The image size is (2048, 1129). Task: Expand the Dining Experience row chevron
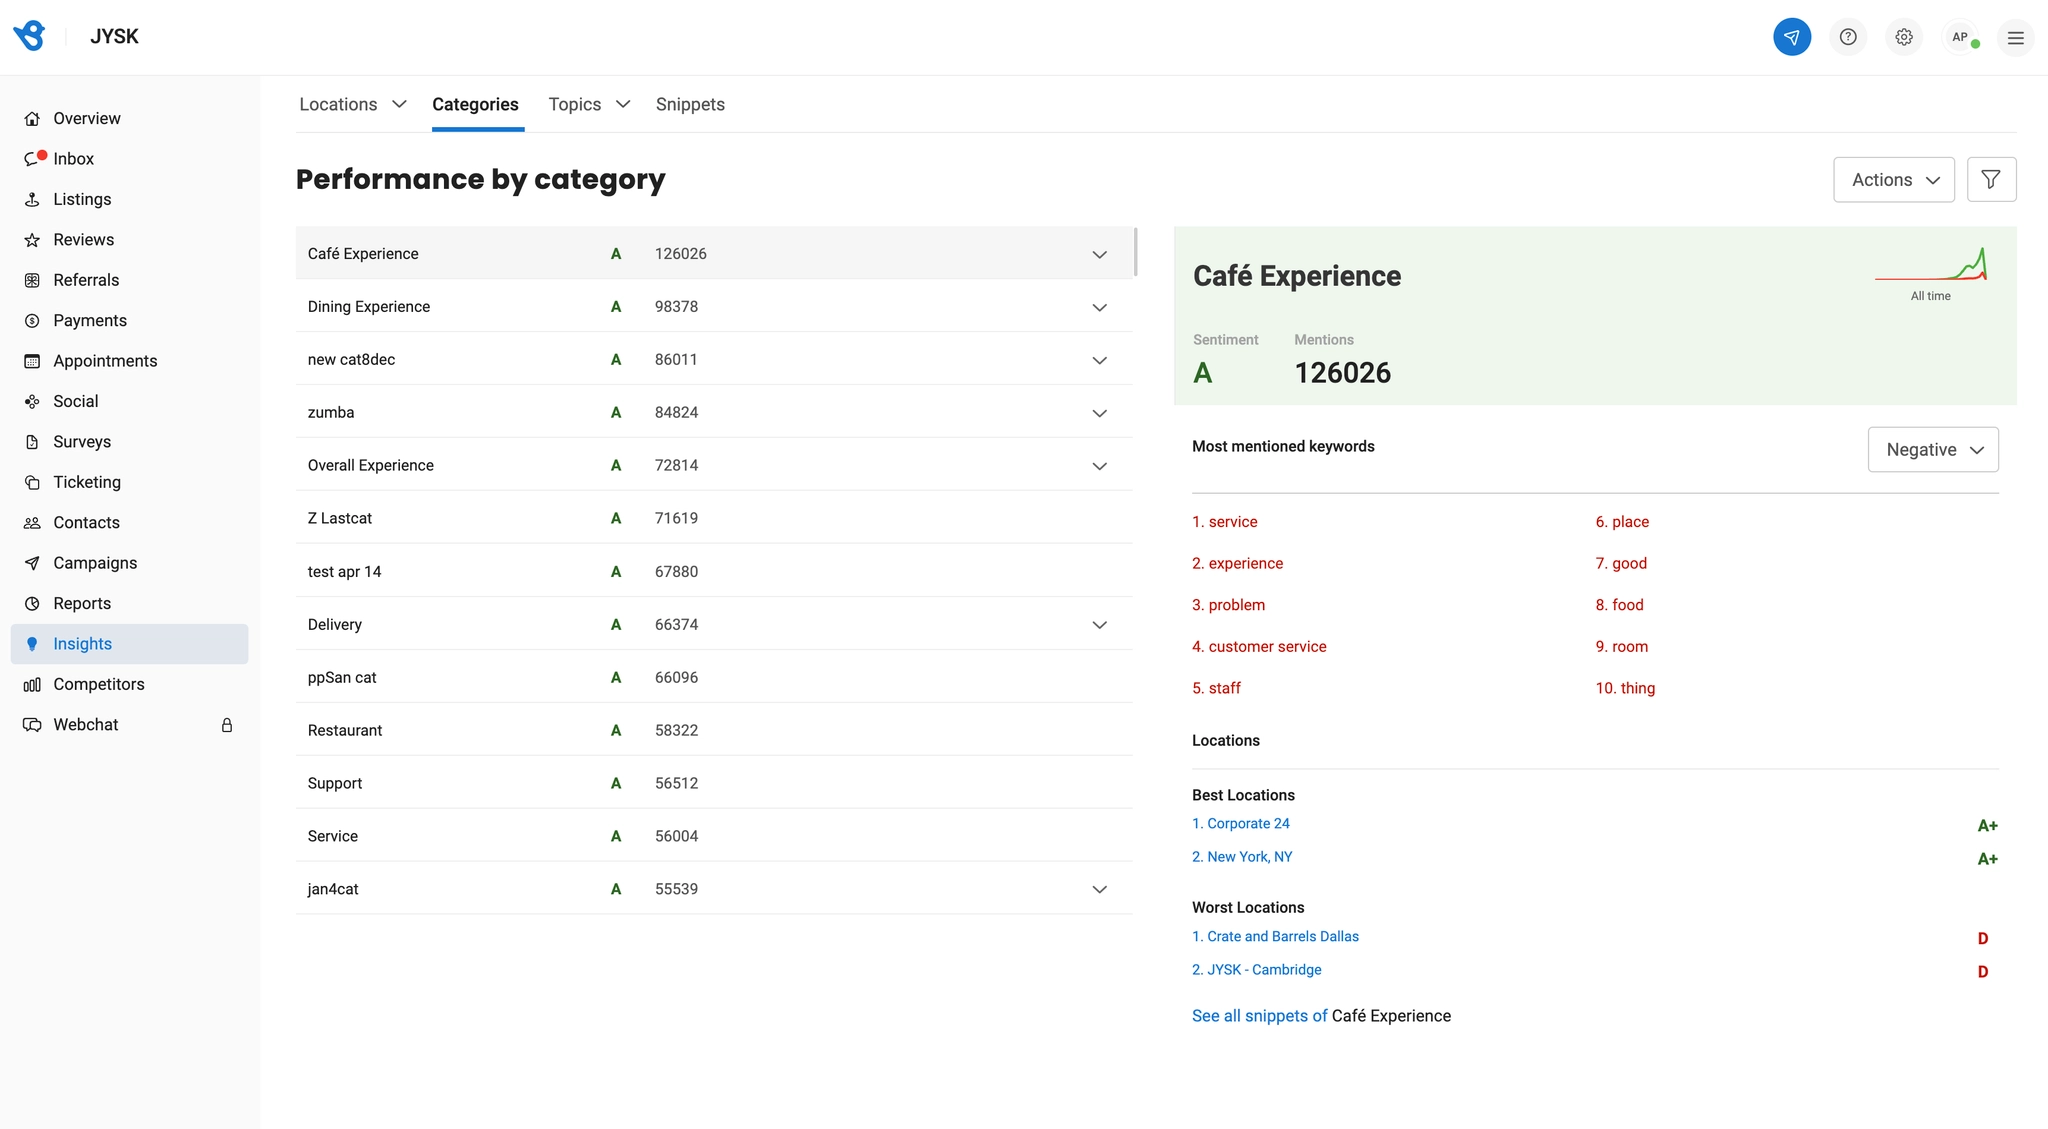point(1099,307)
